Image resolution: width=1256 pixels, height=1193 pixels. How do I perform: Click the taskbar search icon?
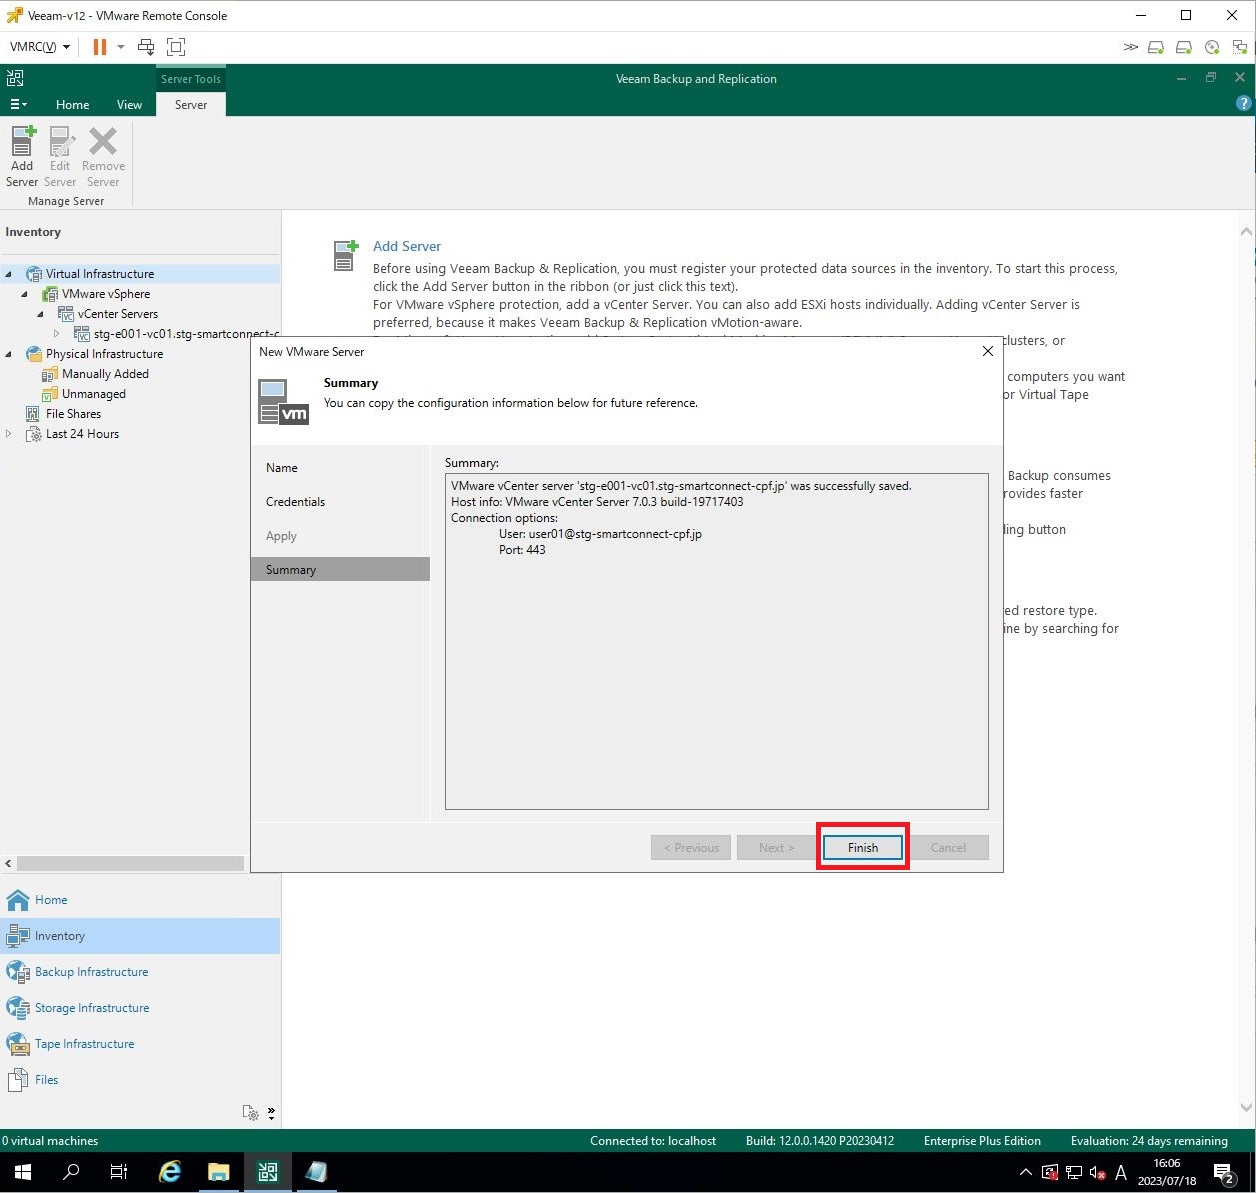click(x=71, y=1172)
